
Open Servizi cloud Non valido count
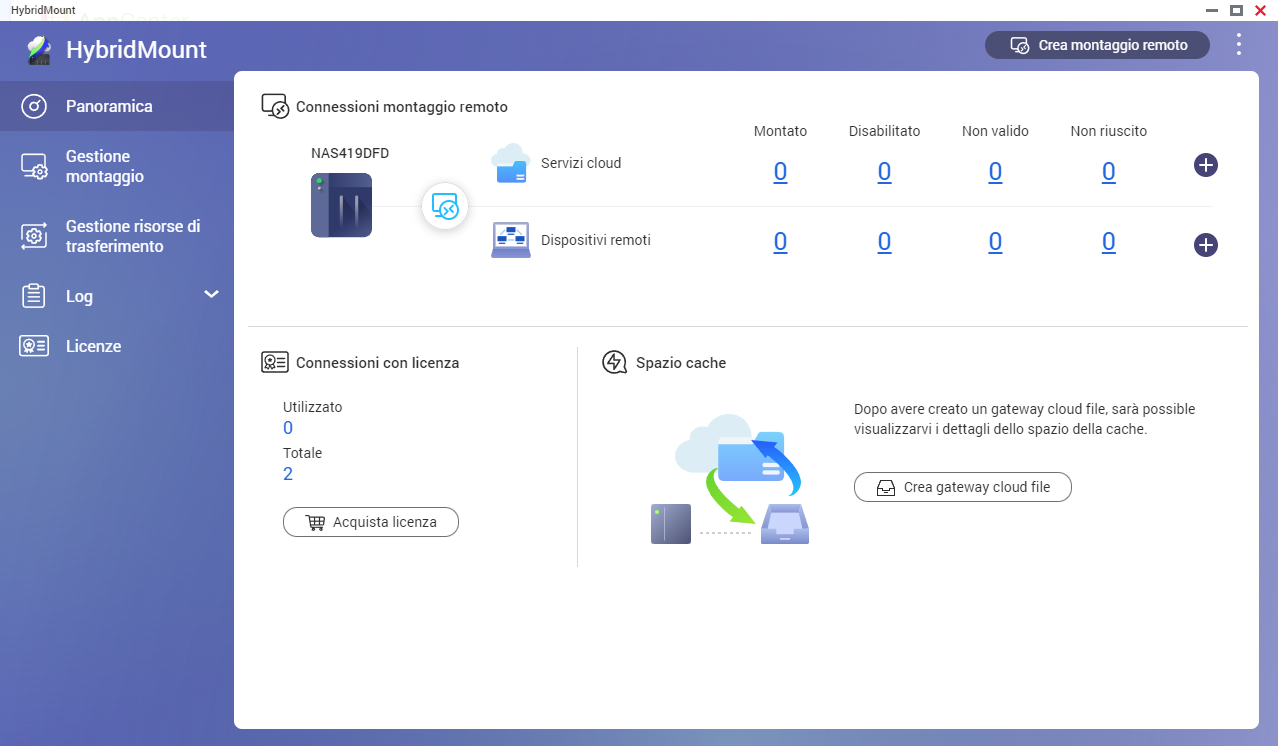pyautogui.click(x=995, y=172)
